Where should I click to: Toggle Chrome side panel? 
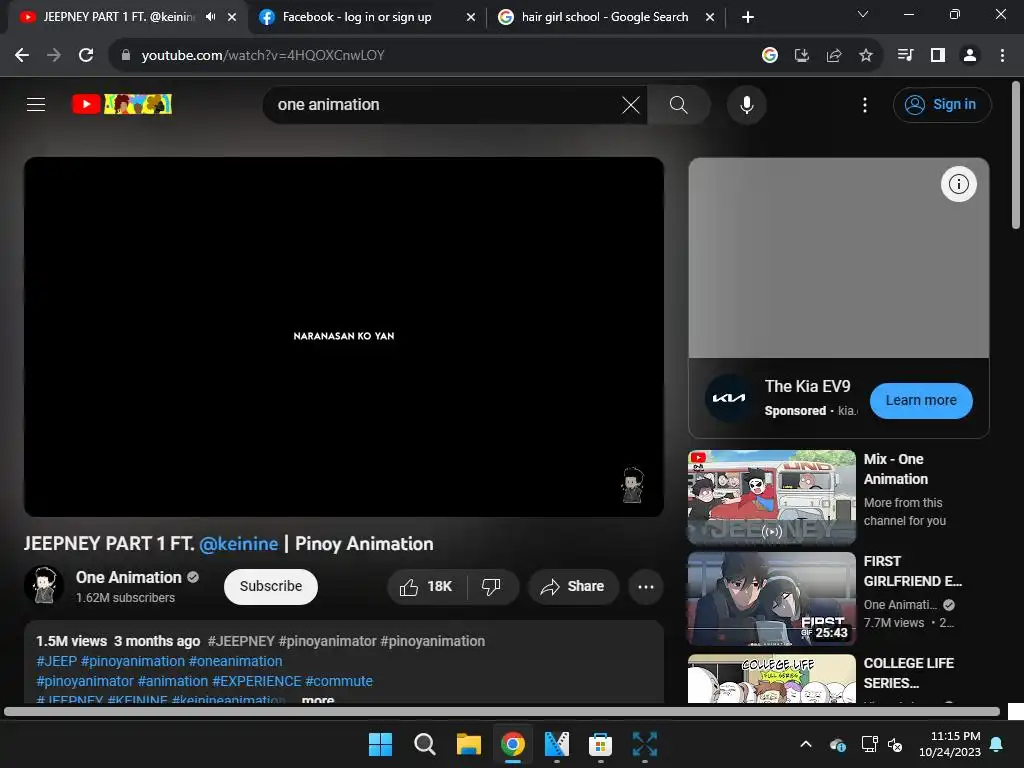pos(938,56)
